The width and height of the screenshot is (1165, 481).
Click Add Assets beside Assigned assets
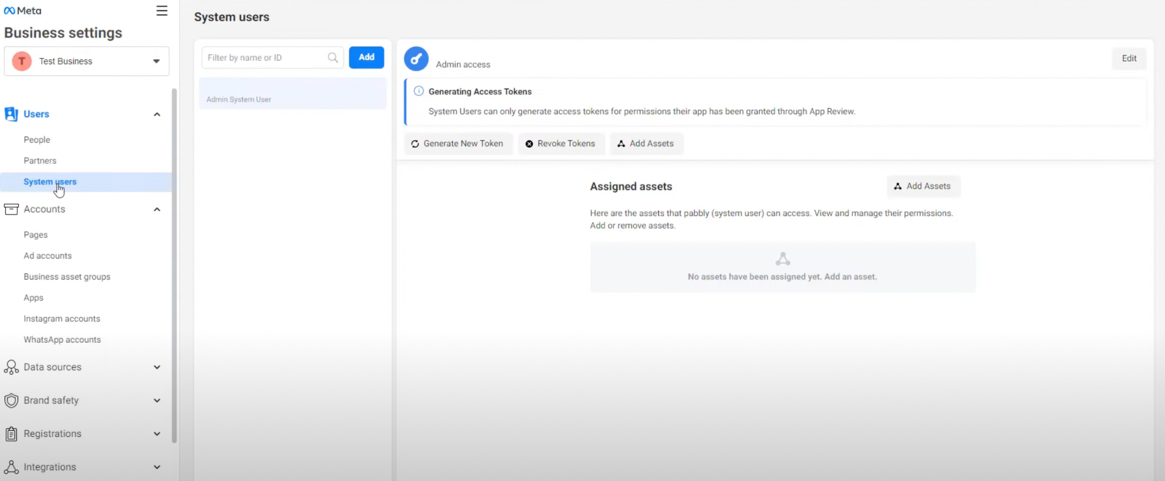coord(924,187)
